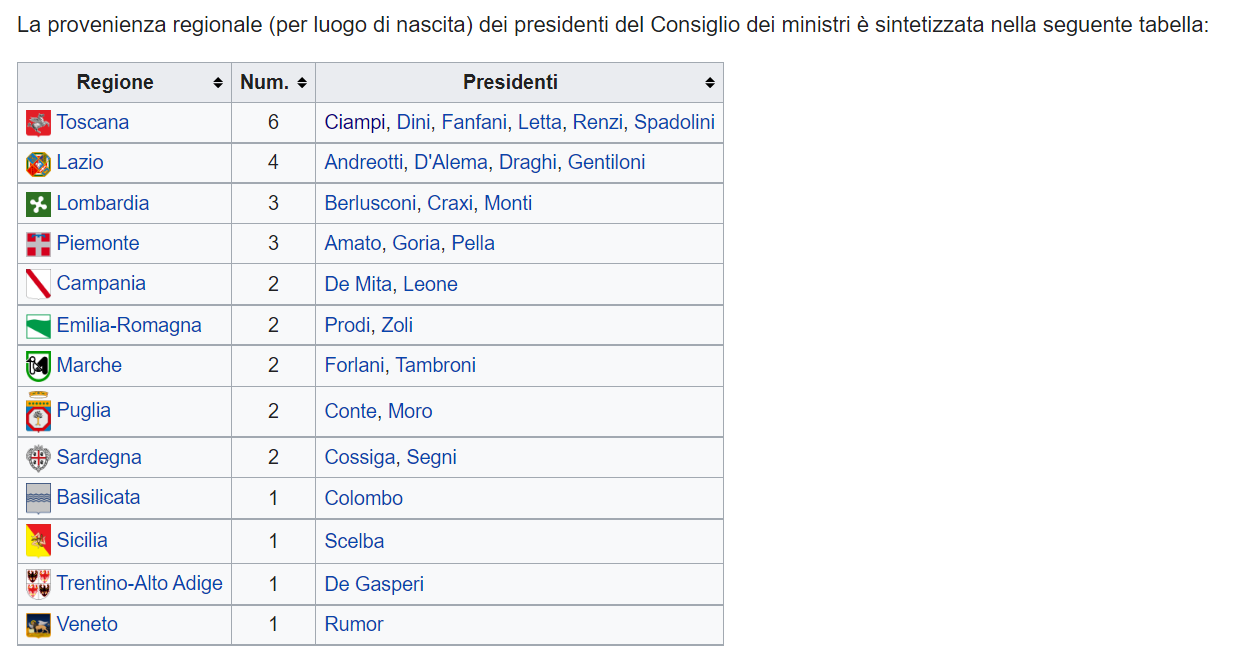
Task: Sort table by Num. column arrows
Action: pyautogui.click(x=302, y=83)
